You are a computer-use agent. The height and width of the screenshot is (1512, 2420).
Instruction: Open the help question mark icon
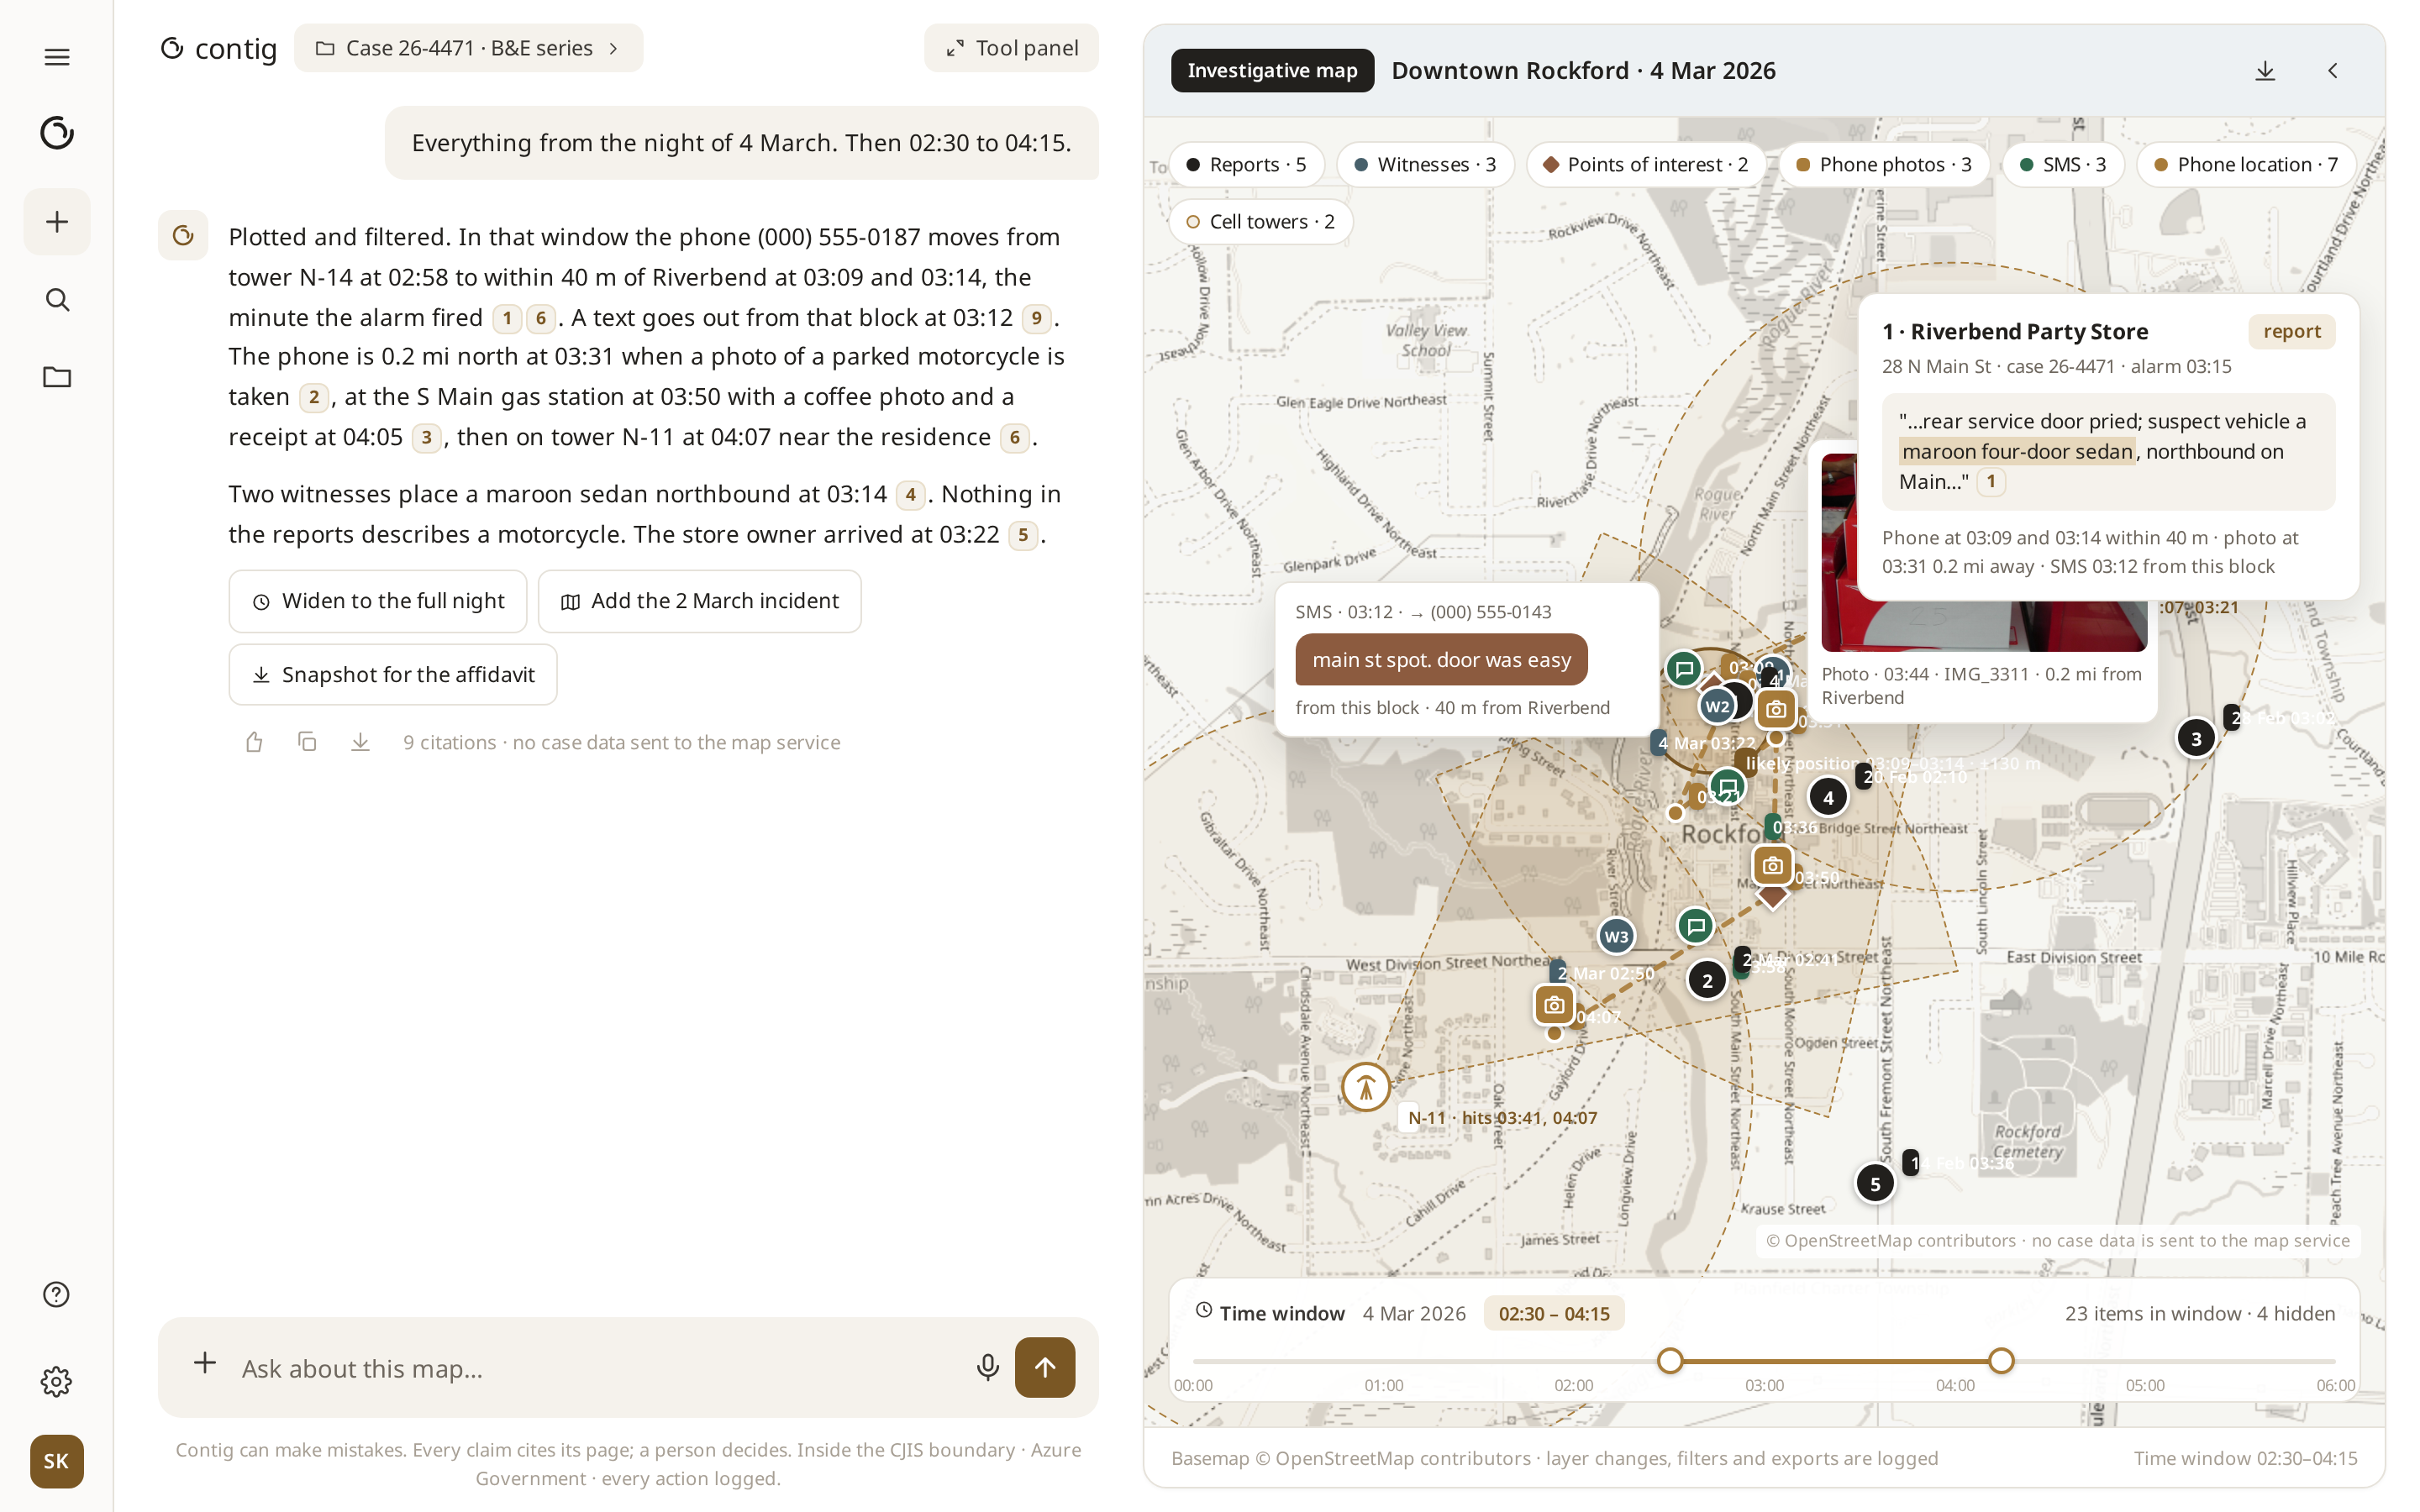[x=57, y=1294]
